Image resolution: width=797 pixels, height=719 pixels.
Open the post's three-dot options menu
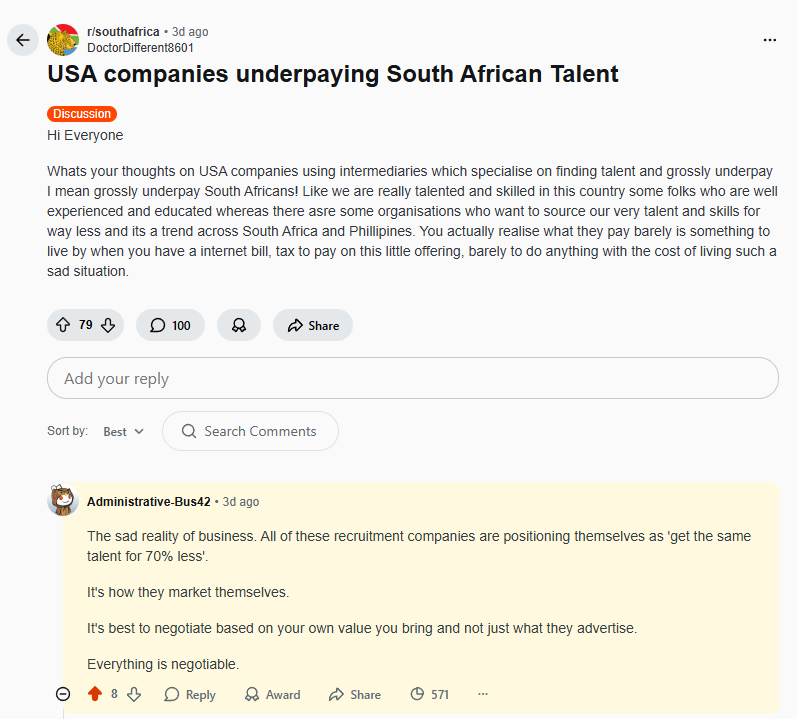click(x=769, y=40)
